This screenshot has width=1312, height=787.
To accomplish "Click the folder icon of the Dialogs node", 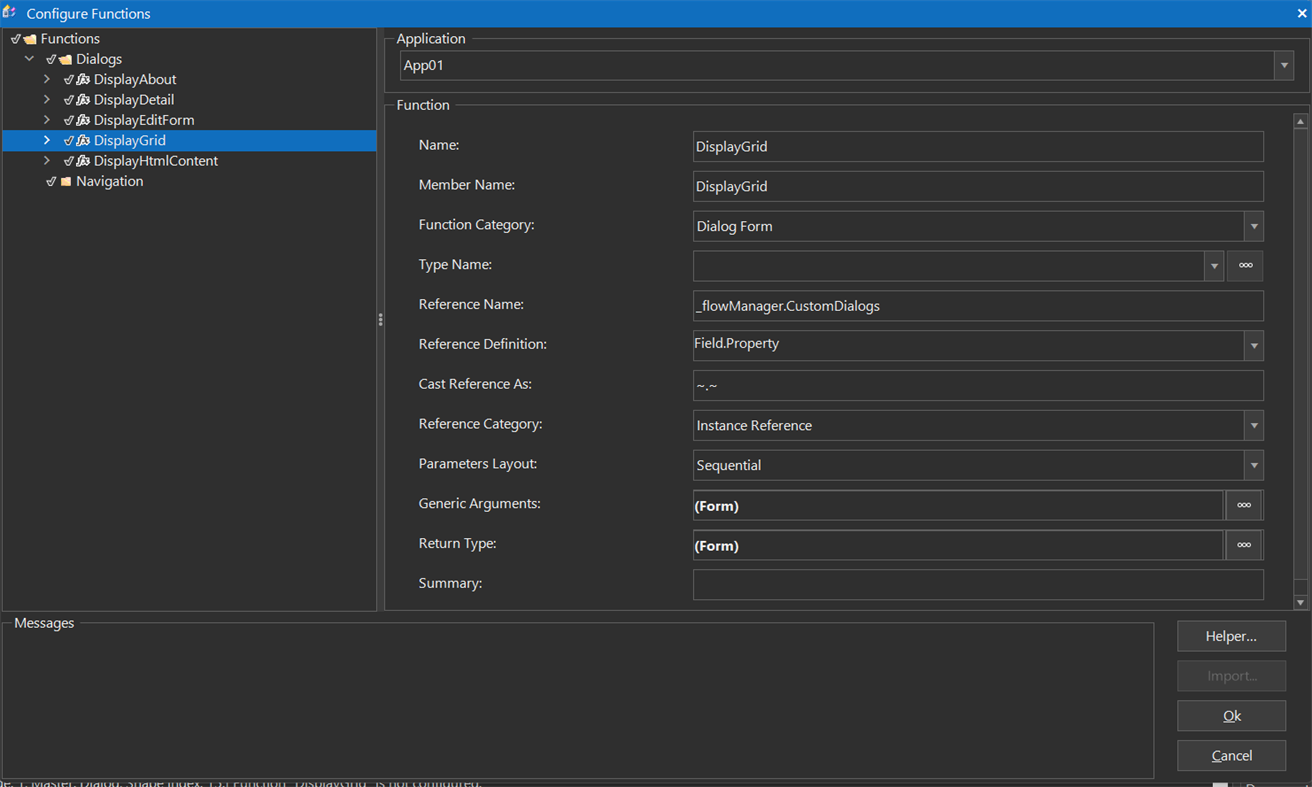I will click(65, 60).
